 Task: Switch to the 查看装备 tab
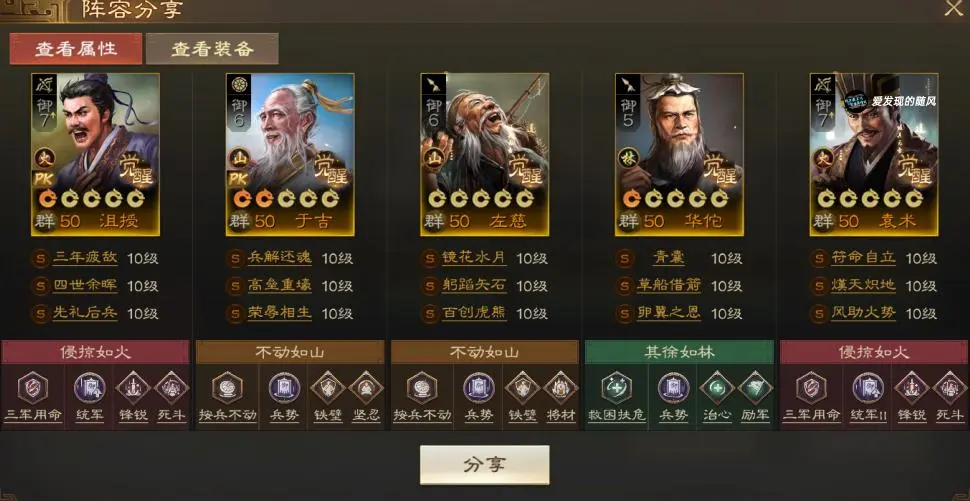click(x=212, y=49)
